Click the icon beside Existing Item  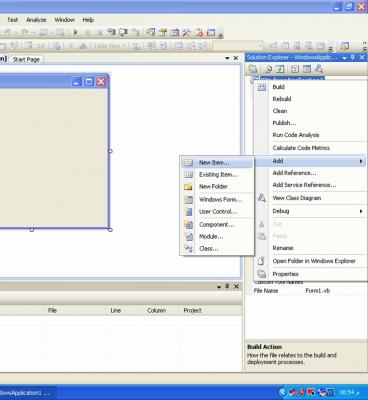tap(188, 174)
